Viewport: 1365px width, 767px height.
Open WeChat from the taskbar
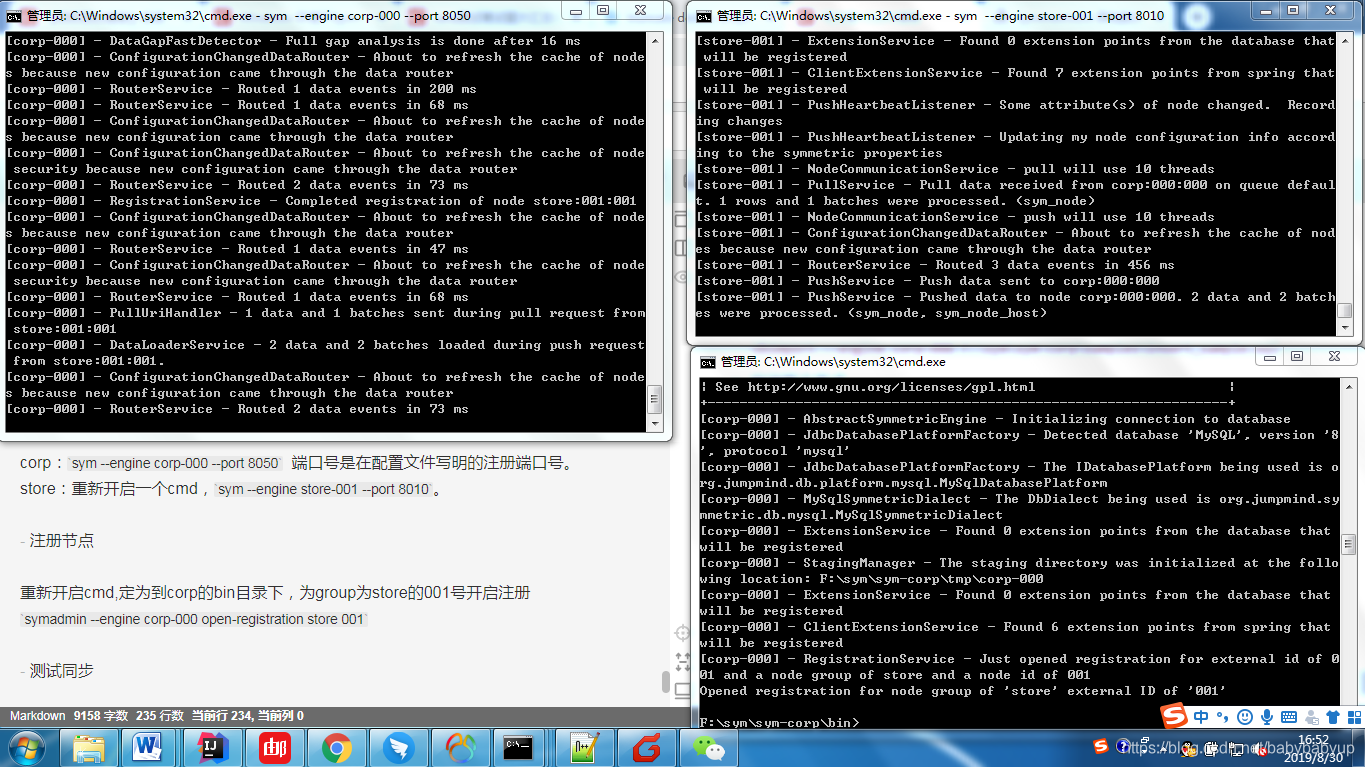point(709,747)
